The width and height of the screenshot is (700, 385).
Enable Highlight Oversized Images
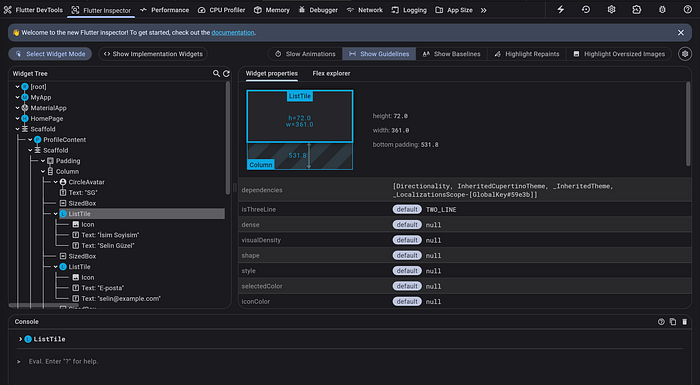tap(619, 54)
